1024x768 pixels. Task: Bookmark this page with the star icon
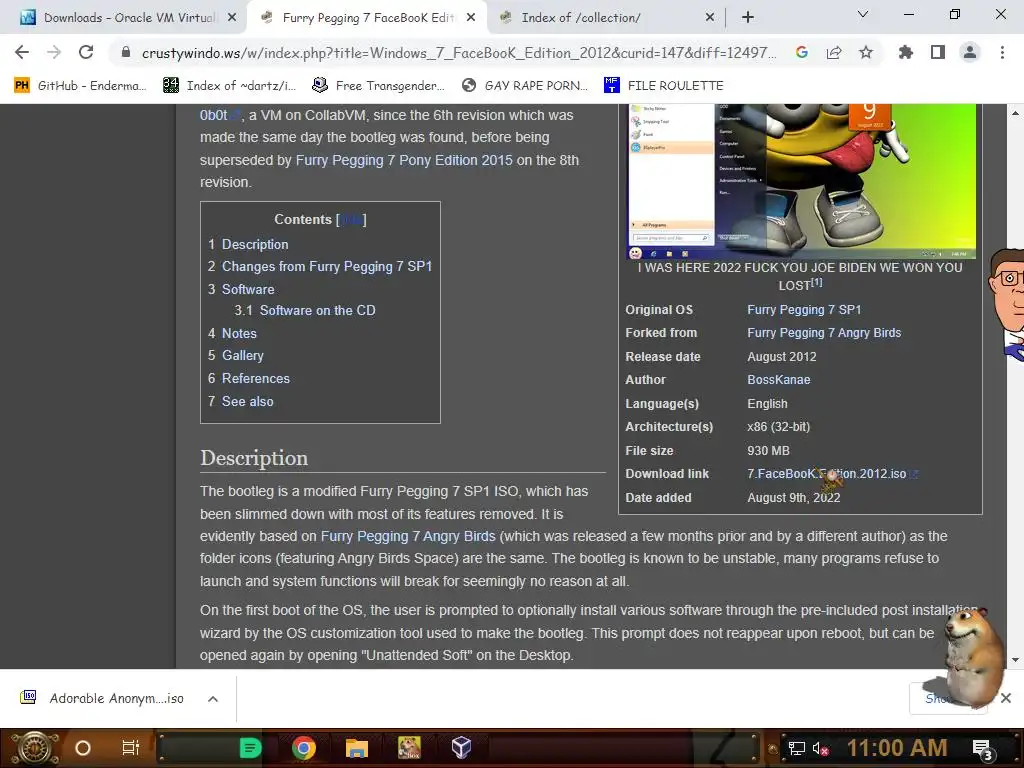tap(866, 52)
